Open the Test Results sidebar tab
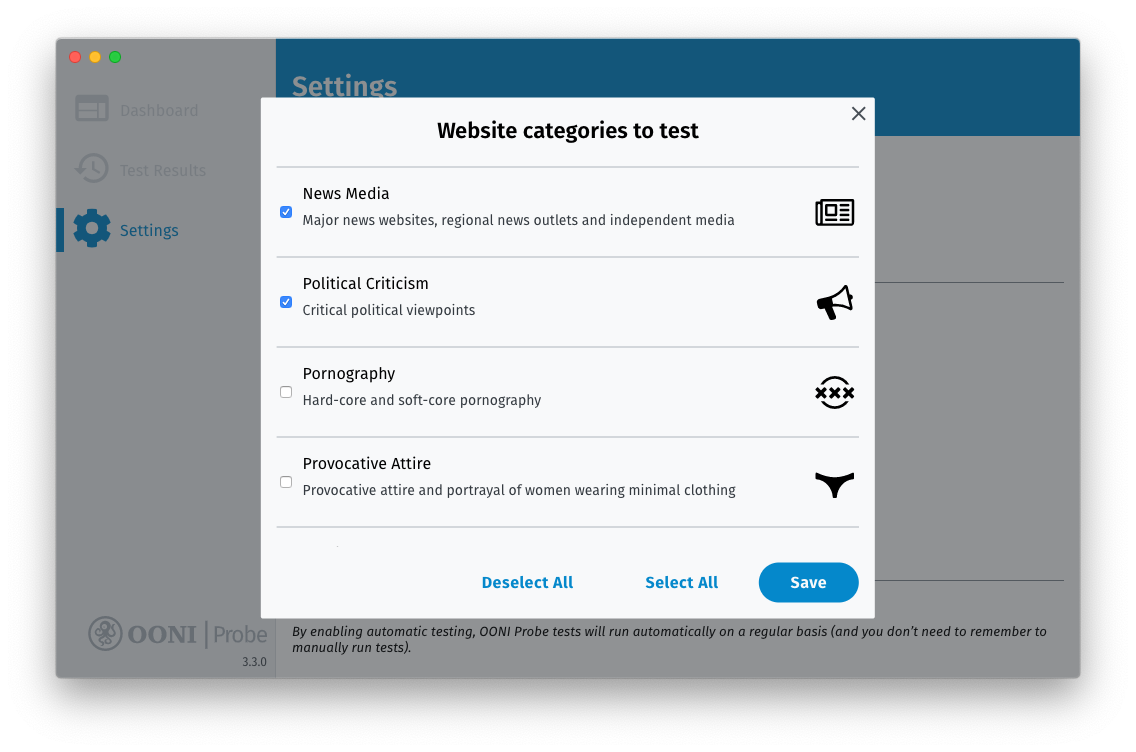Image resolution: width=1136 pixels, height=752 pixels. pyautogui.click(x=162, y=170)
